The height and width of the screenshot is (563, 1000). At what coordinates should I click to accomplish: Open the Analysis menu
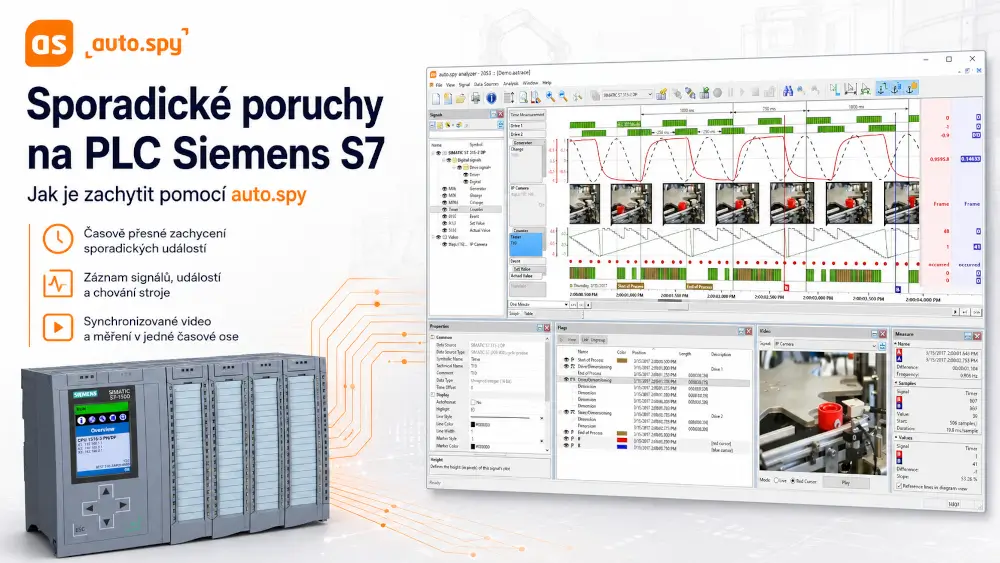511,84
